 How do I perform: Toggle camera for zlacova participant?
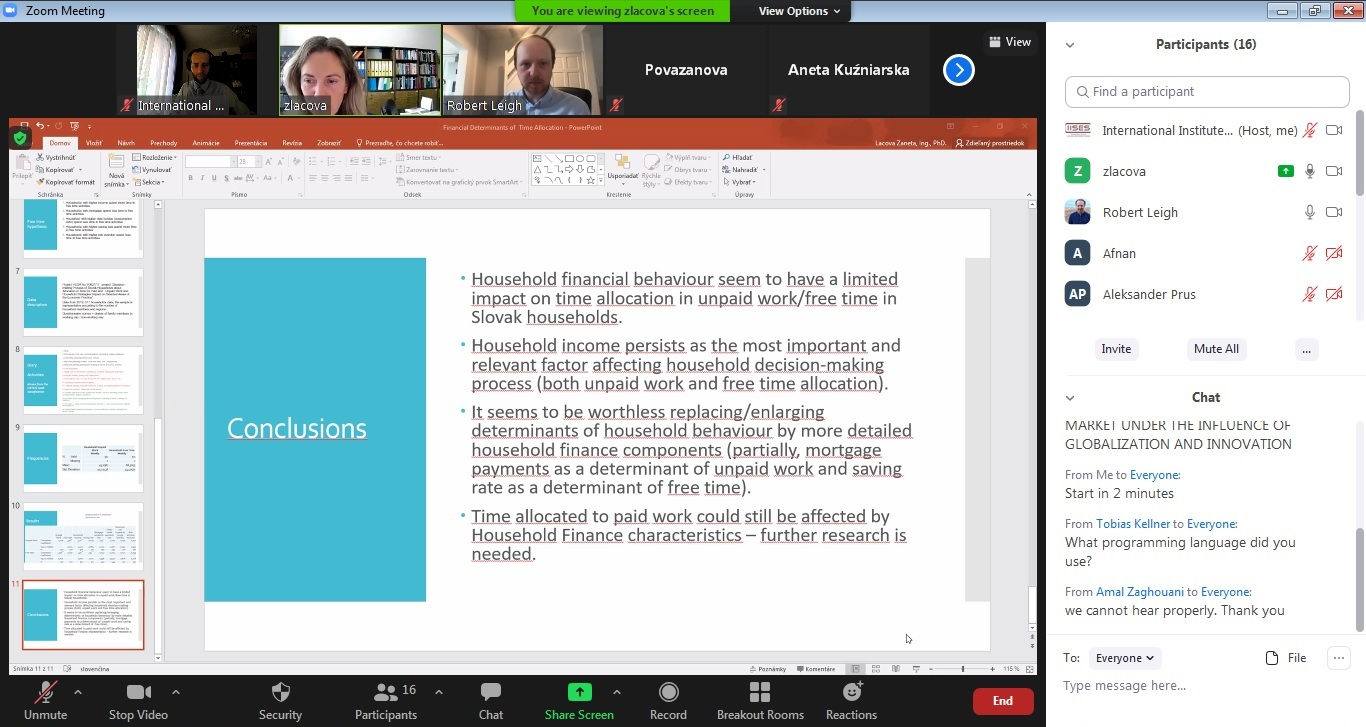point(1333,171)
